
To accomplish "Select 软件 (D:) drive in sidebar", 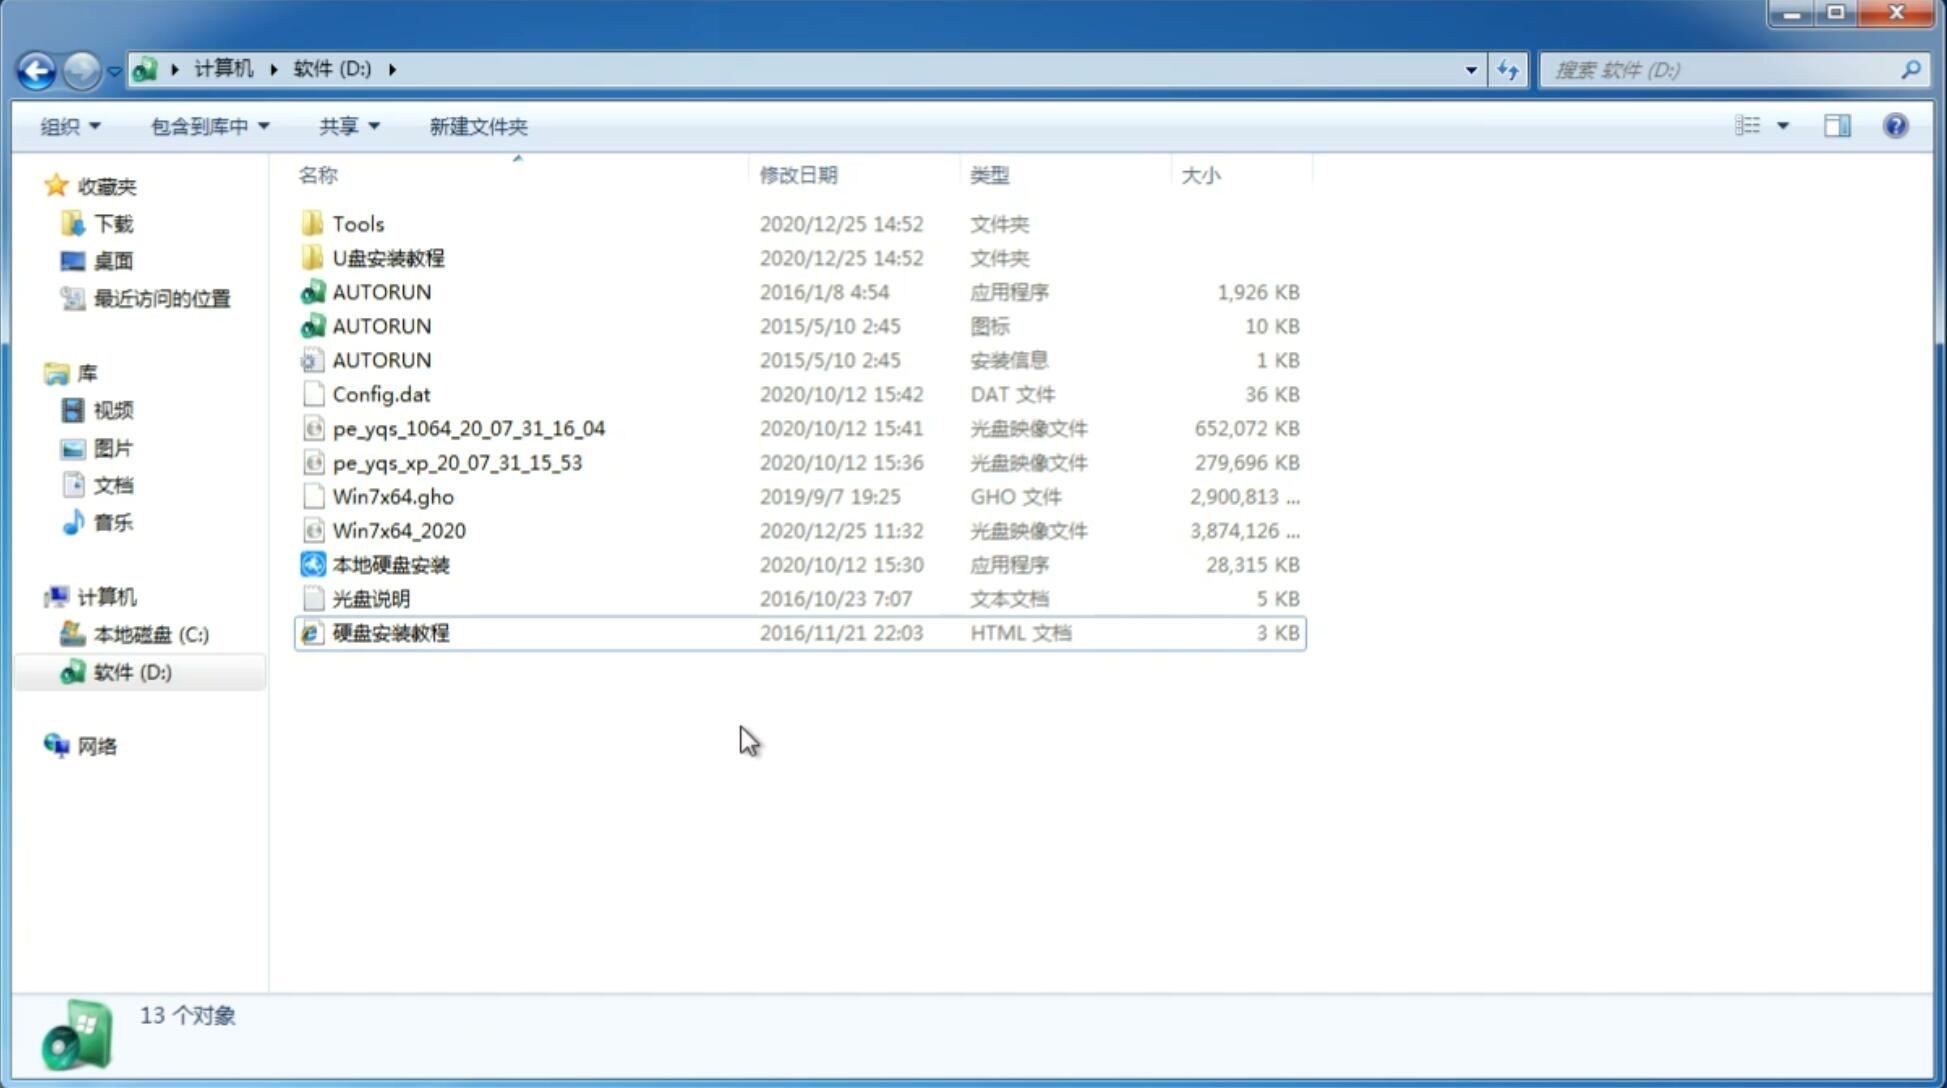I will pos(132,671).
